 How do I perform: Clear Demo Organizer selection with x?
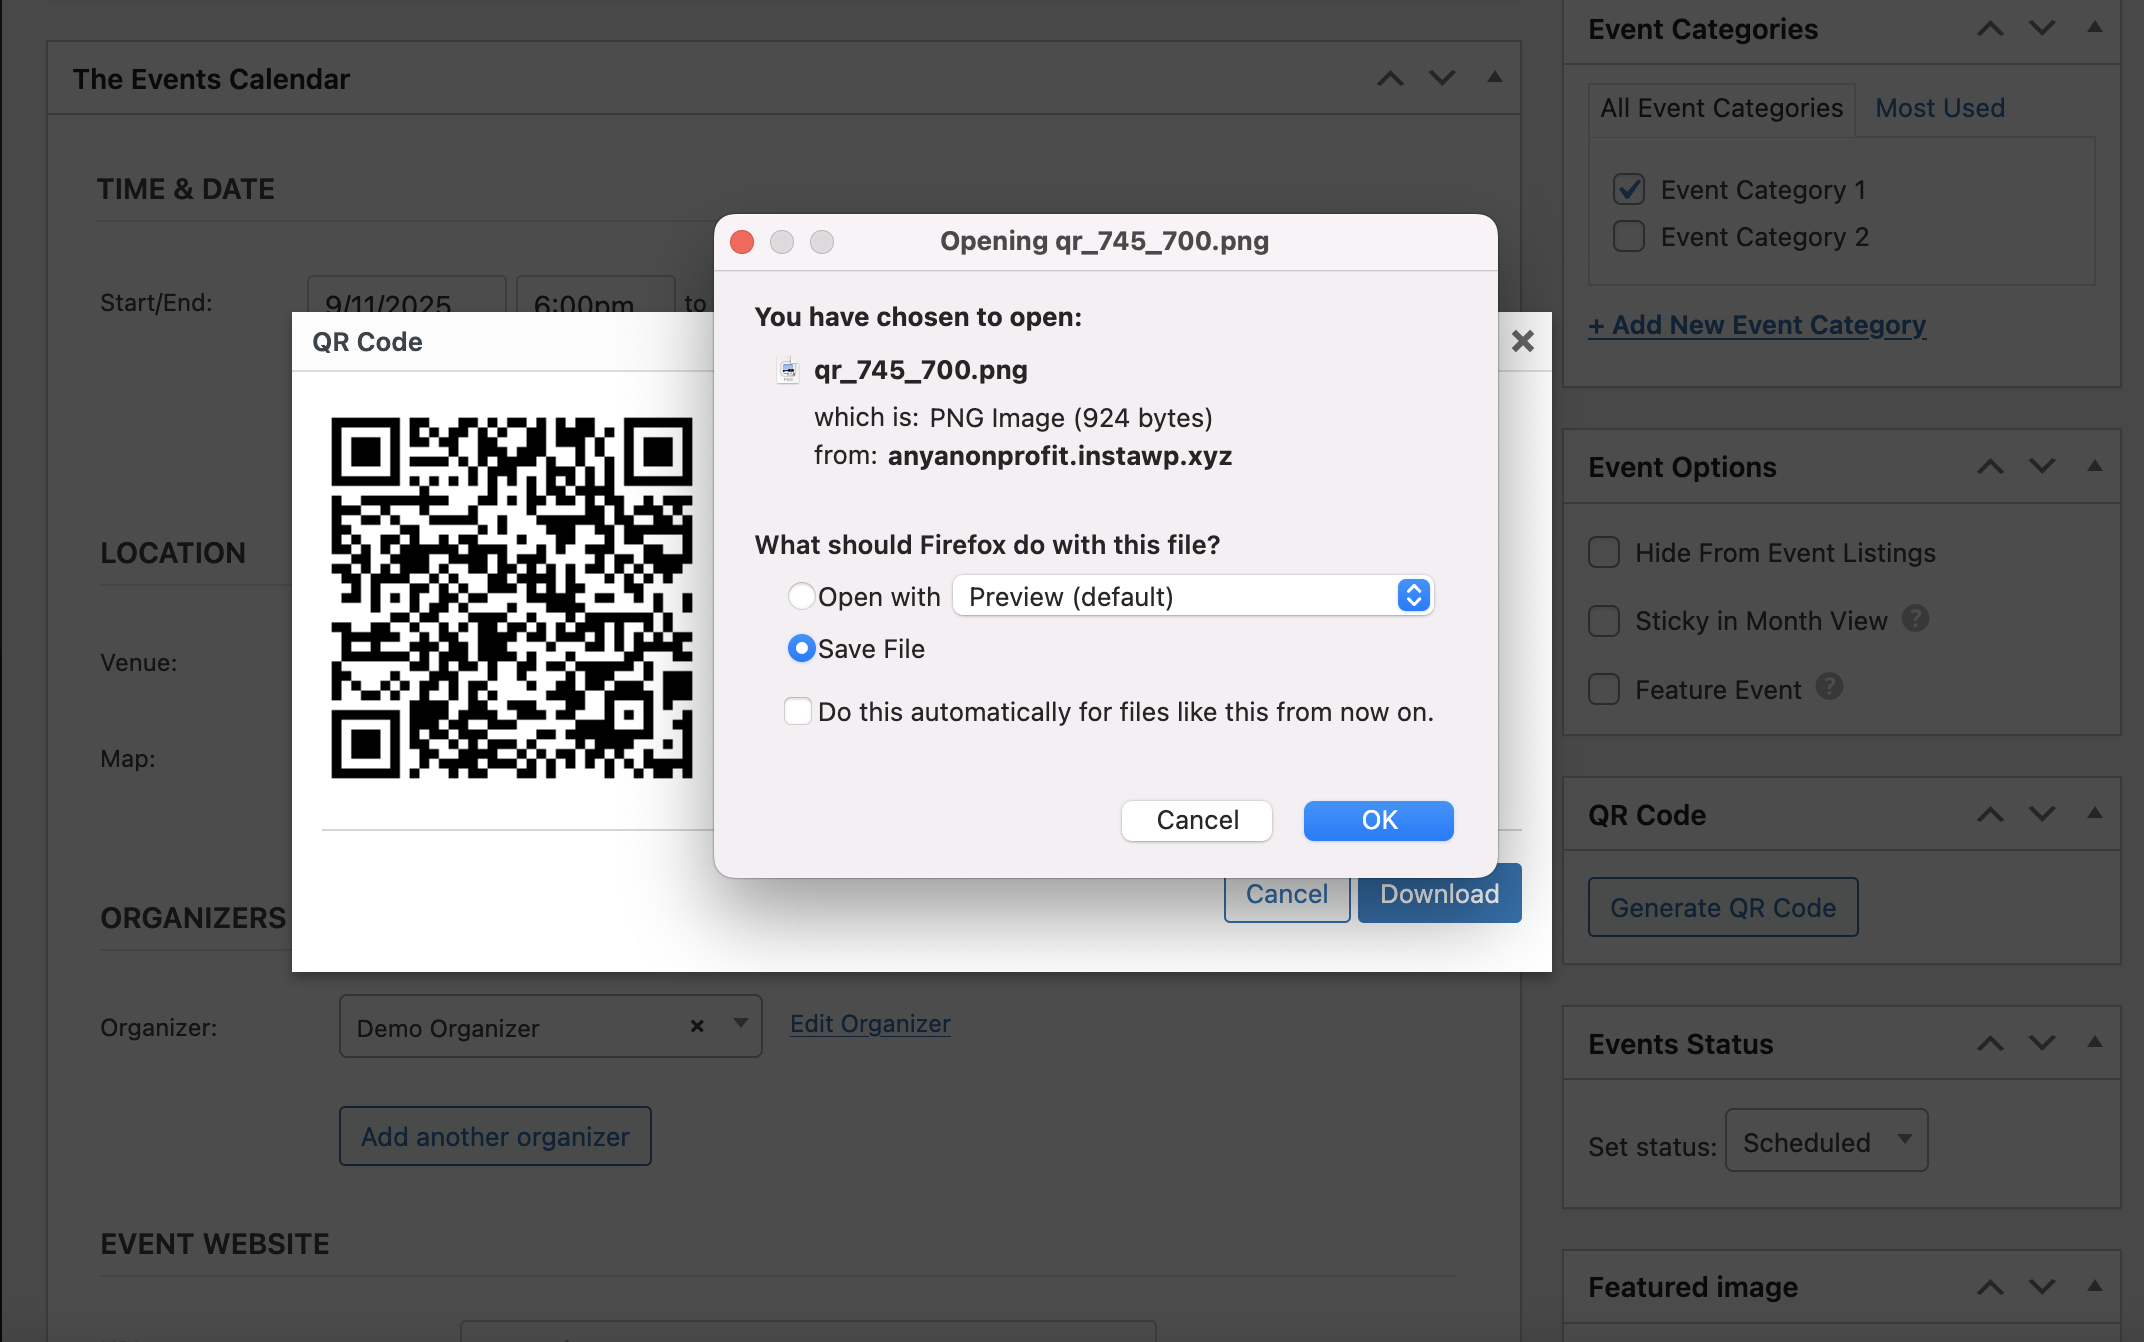(x=697, y=1026)
